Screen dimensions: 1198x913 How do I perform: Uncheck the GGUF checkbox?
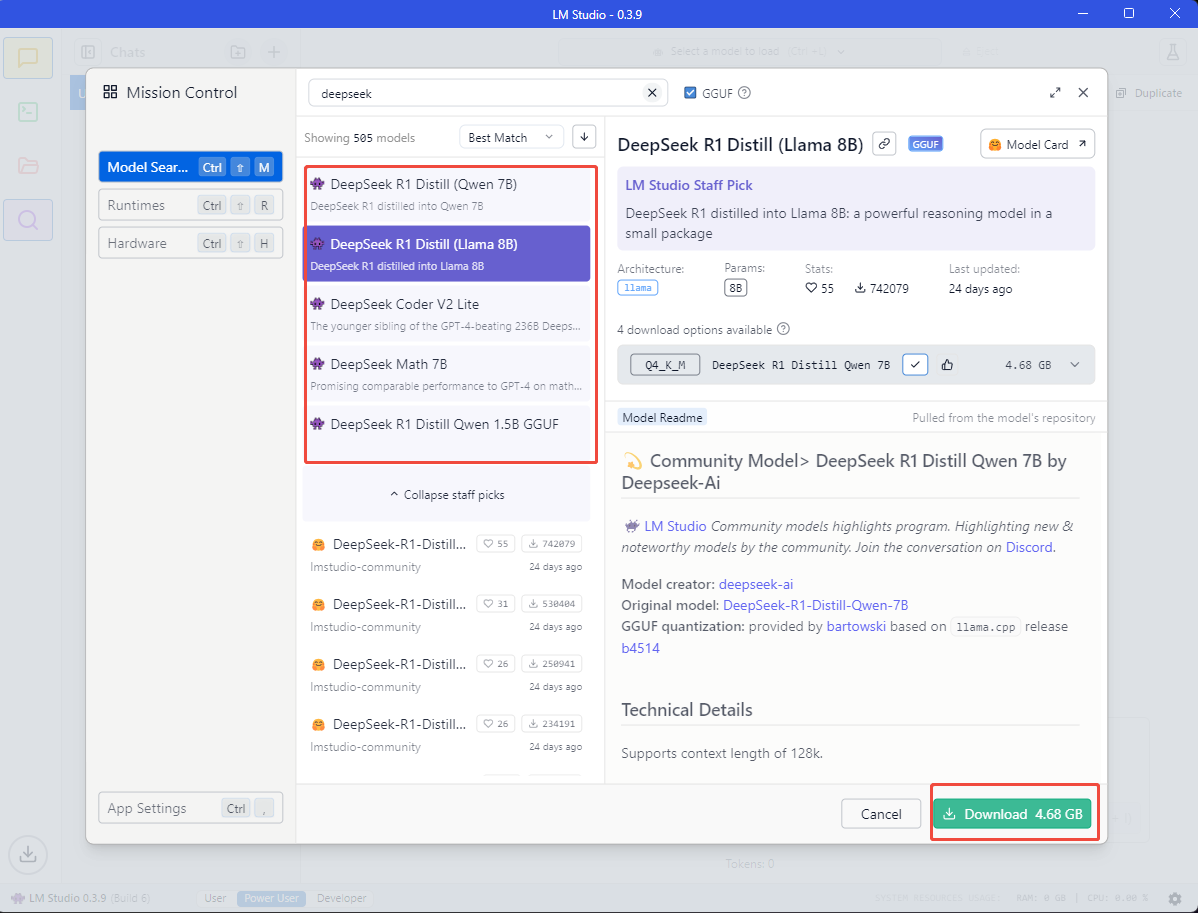(690, 93)
